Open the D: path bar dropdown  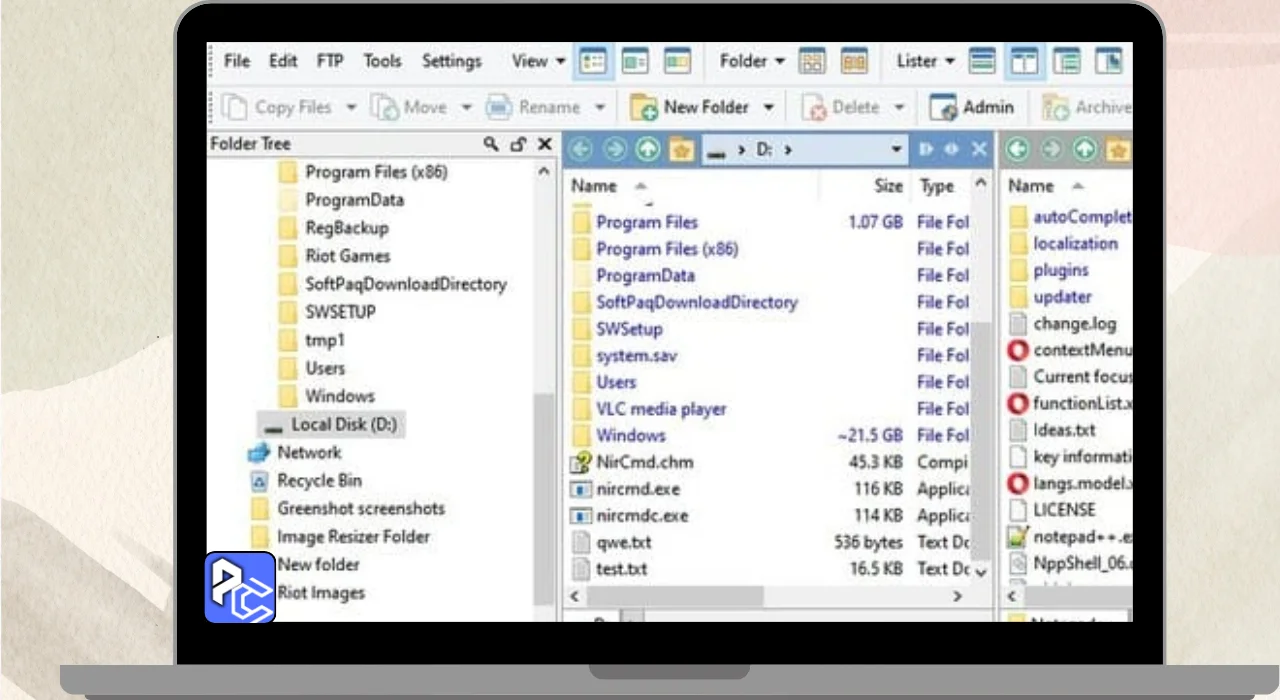(x=897, y=150)
